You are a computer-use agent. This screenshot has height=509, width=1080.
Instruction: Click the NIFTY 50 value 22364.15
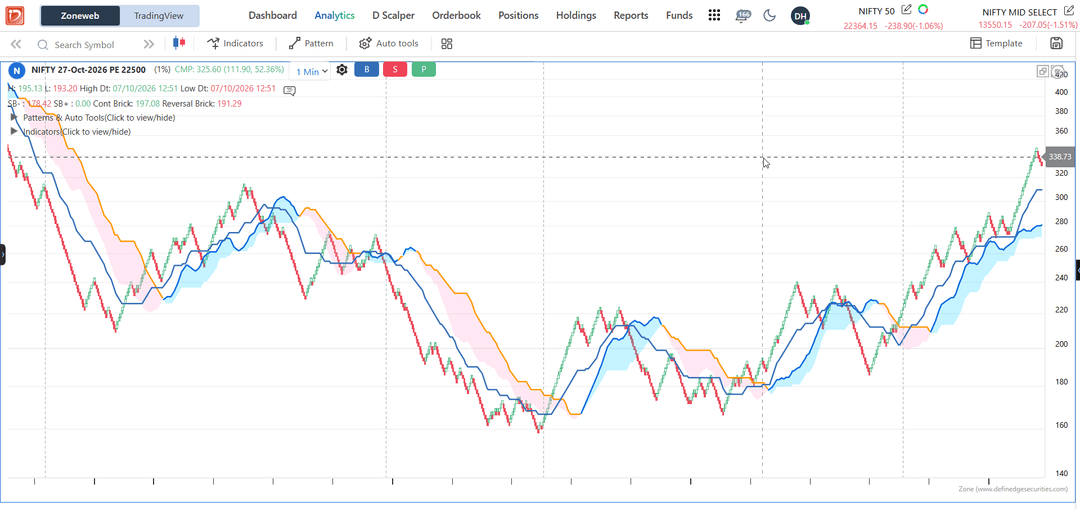[860, 25]
